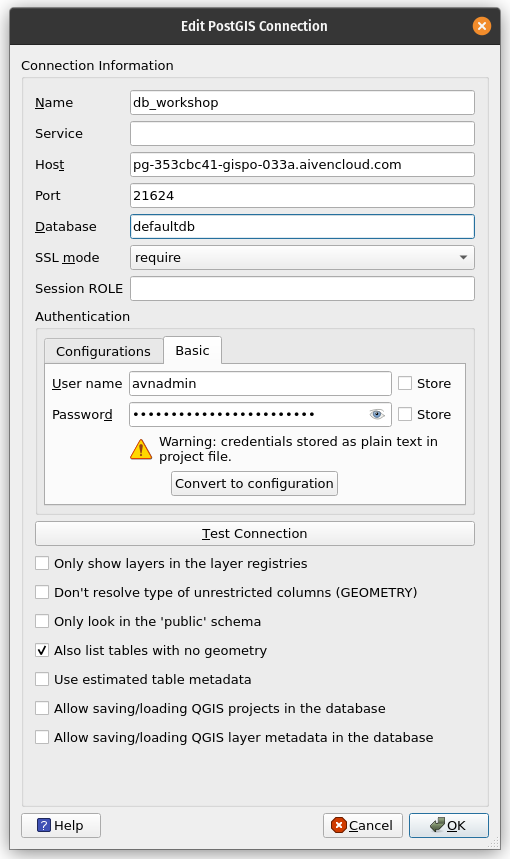Enable Store for the password

[x=405, y=414]
